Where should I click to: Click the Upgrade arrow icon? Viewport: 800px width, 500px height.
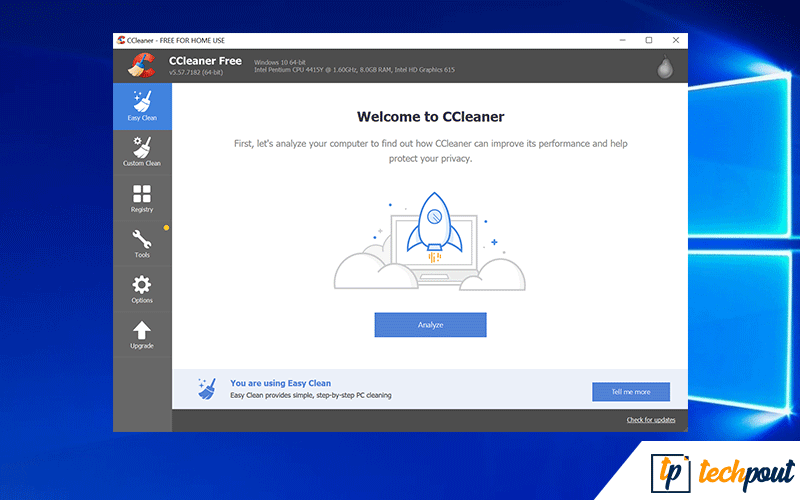[142, 334]
